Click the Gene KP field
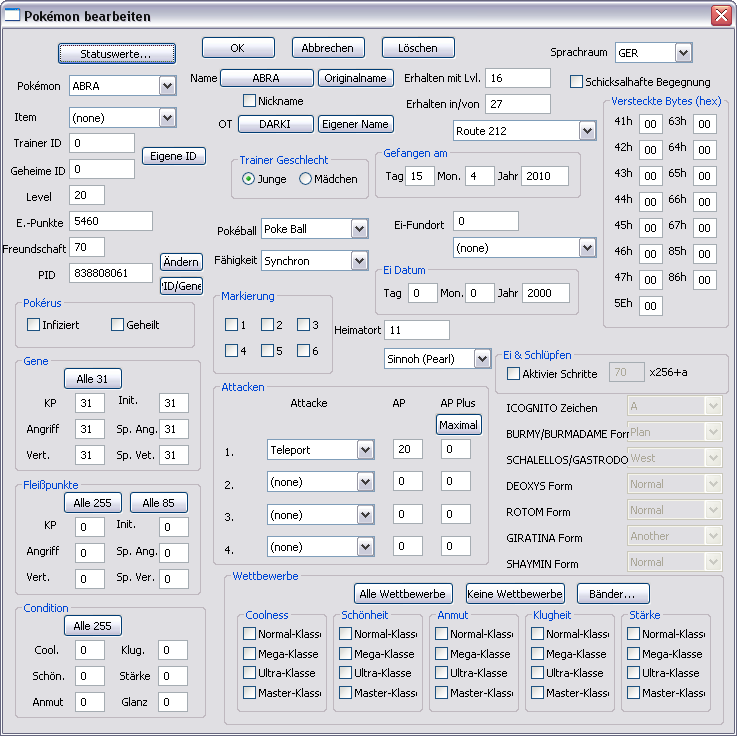 click(x=90, y=403)
